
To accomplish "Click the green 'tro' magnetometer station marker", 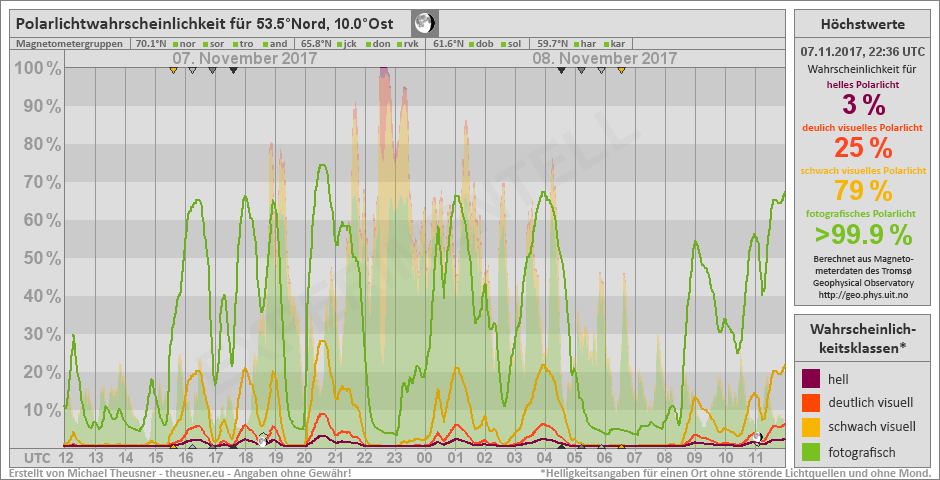I will click(x=234, y=44).
